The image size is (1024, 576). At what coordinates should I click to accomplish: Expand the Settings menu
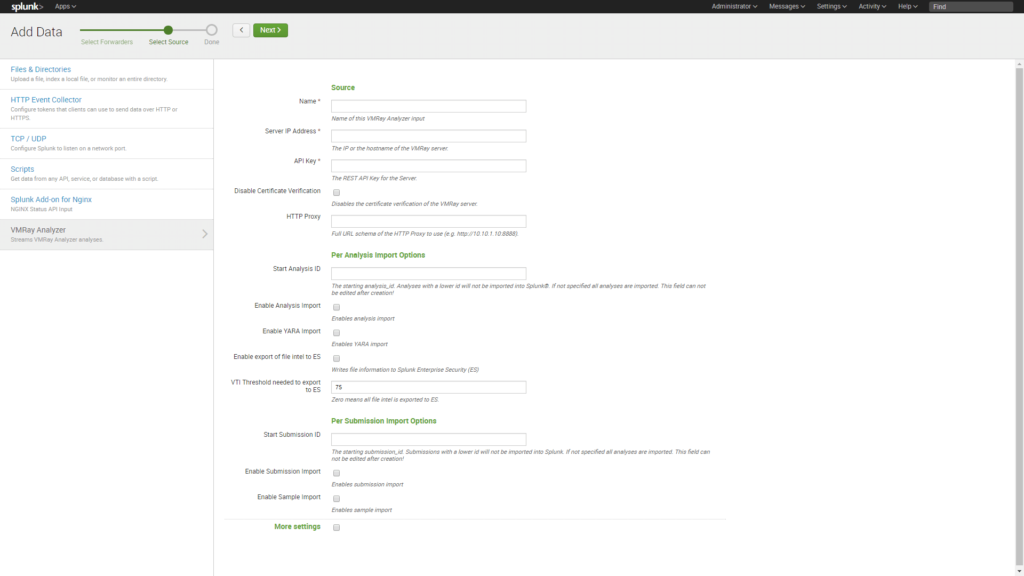831,7
